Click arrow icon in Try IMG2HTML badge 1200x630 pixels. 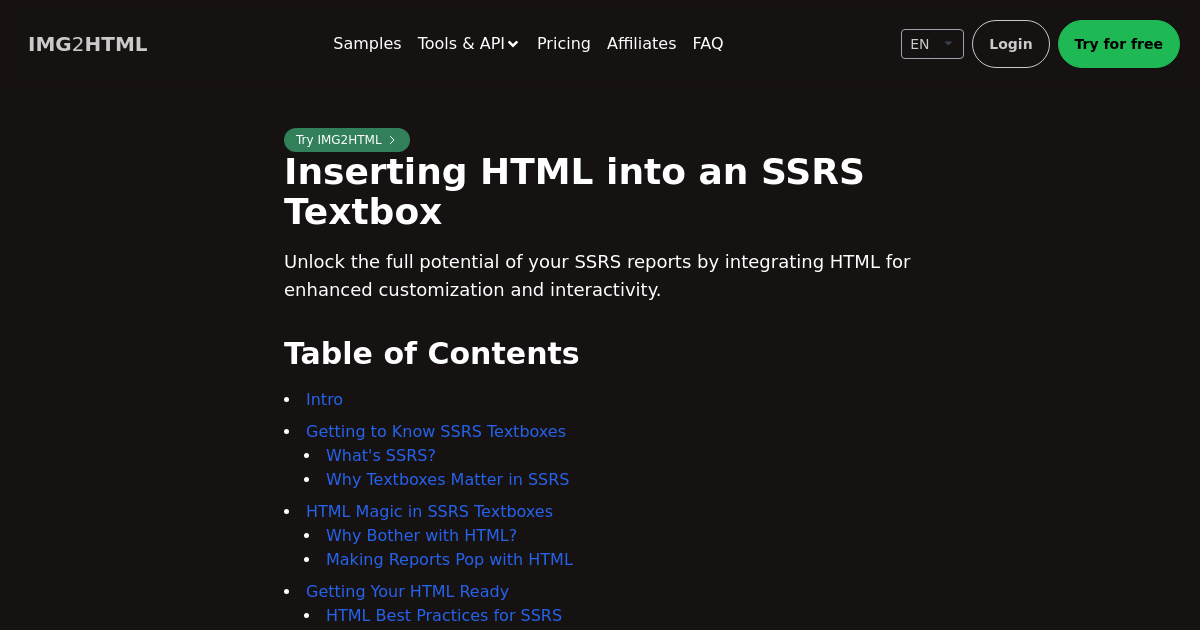tap(392, 140)
